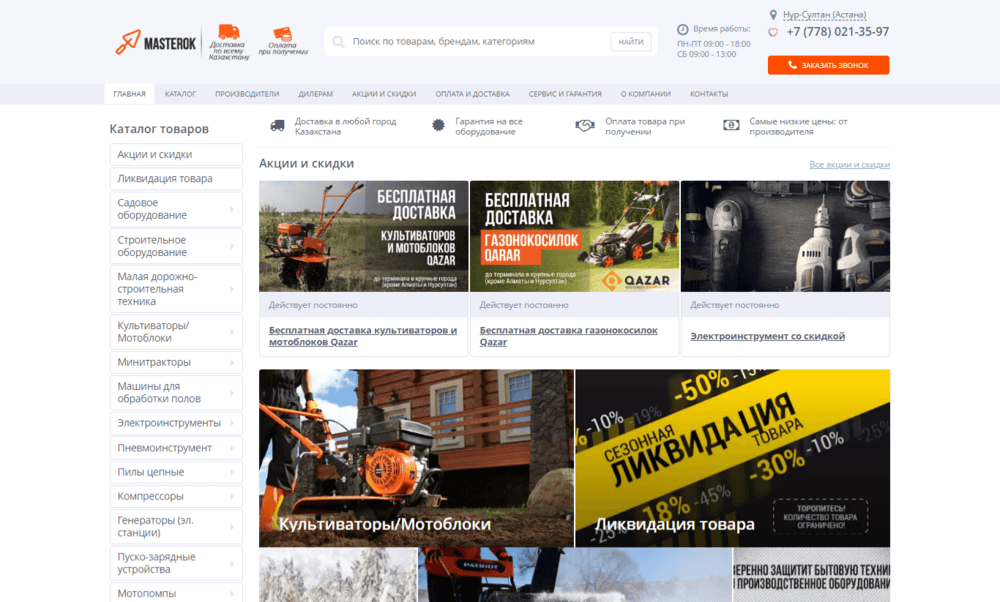Screen dimensions: 1000x602
Task: Click the clock icon near working hours
Action: pos(682,29)
